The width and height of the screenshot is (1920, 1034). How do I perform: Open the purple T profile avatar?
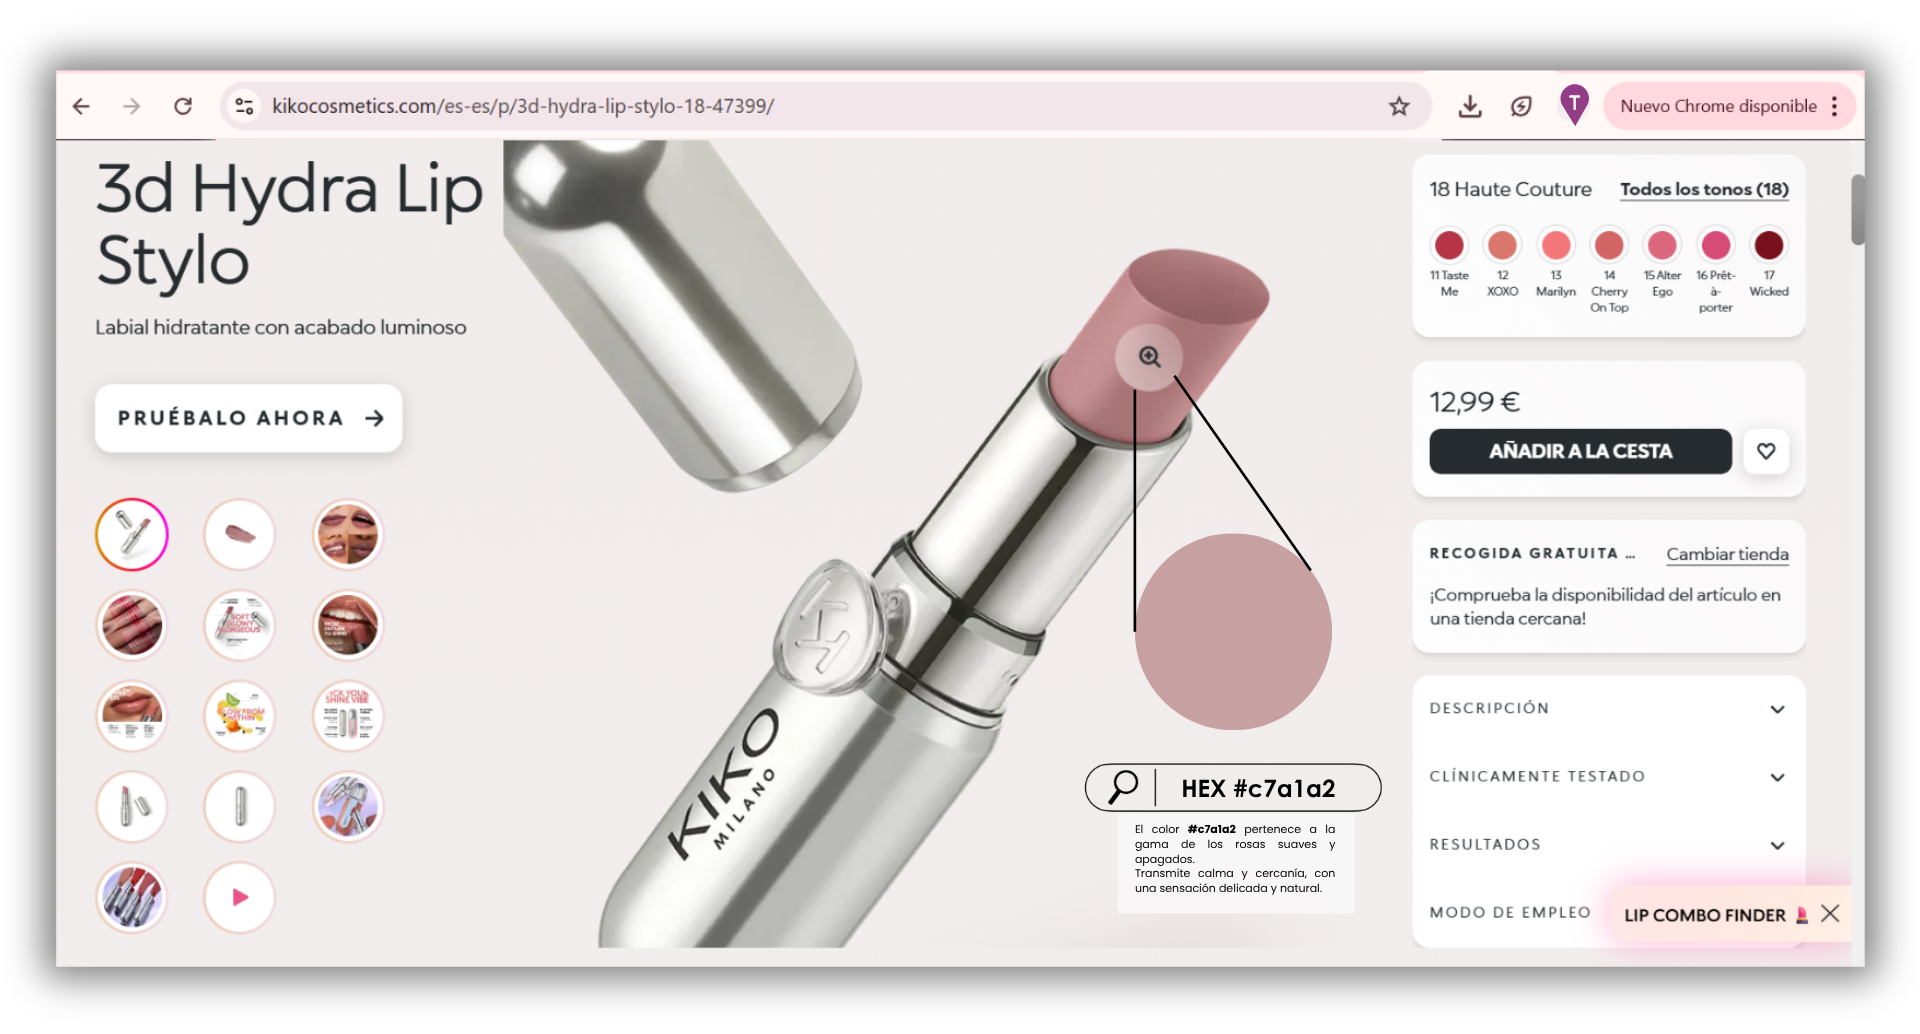(1574, 104)
